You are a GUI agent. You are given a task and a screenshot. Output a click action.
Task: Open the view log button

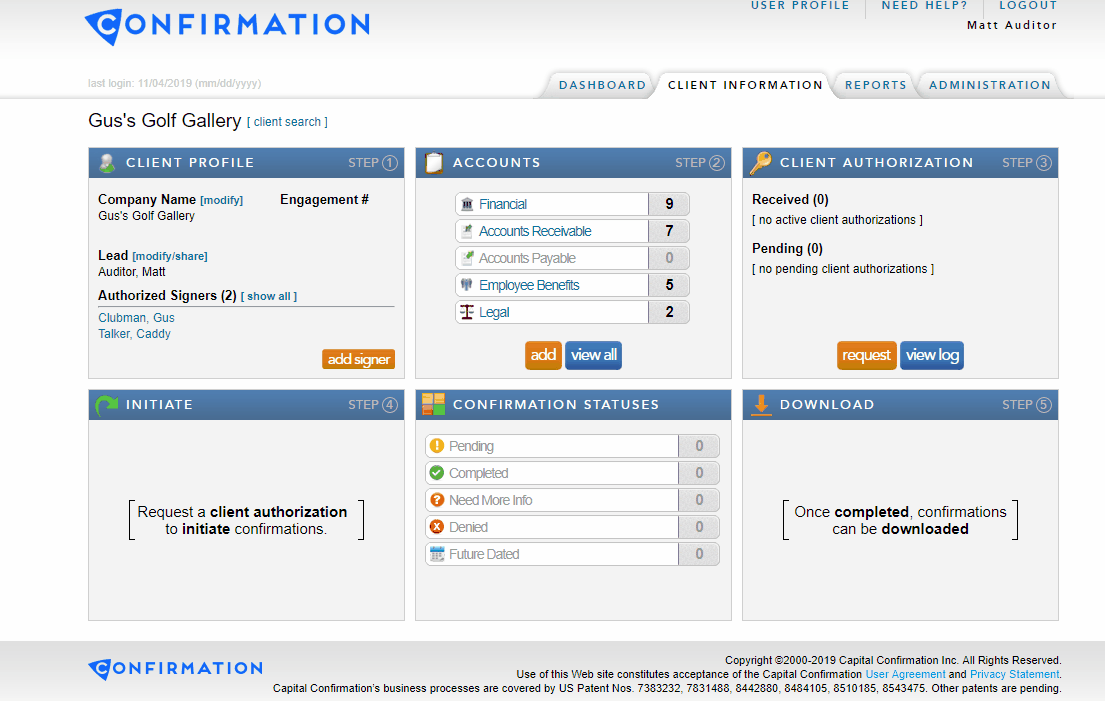(931, 355)
